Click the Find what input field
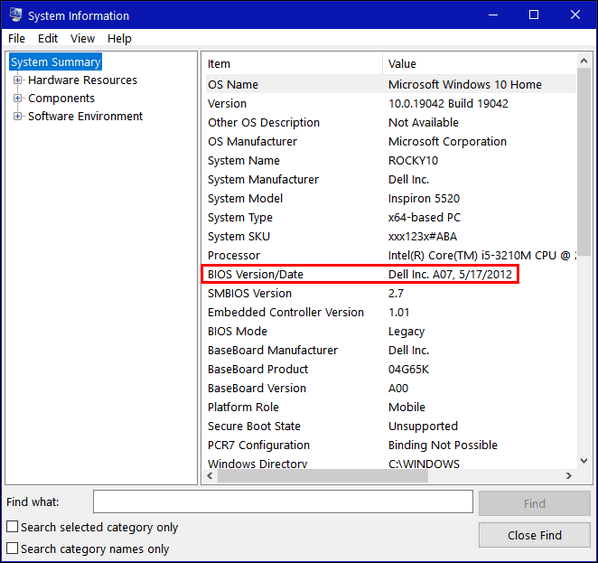The image size is (598, 563). [283, 502]
